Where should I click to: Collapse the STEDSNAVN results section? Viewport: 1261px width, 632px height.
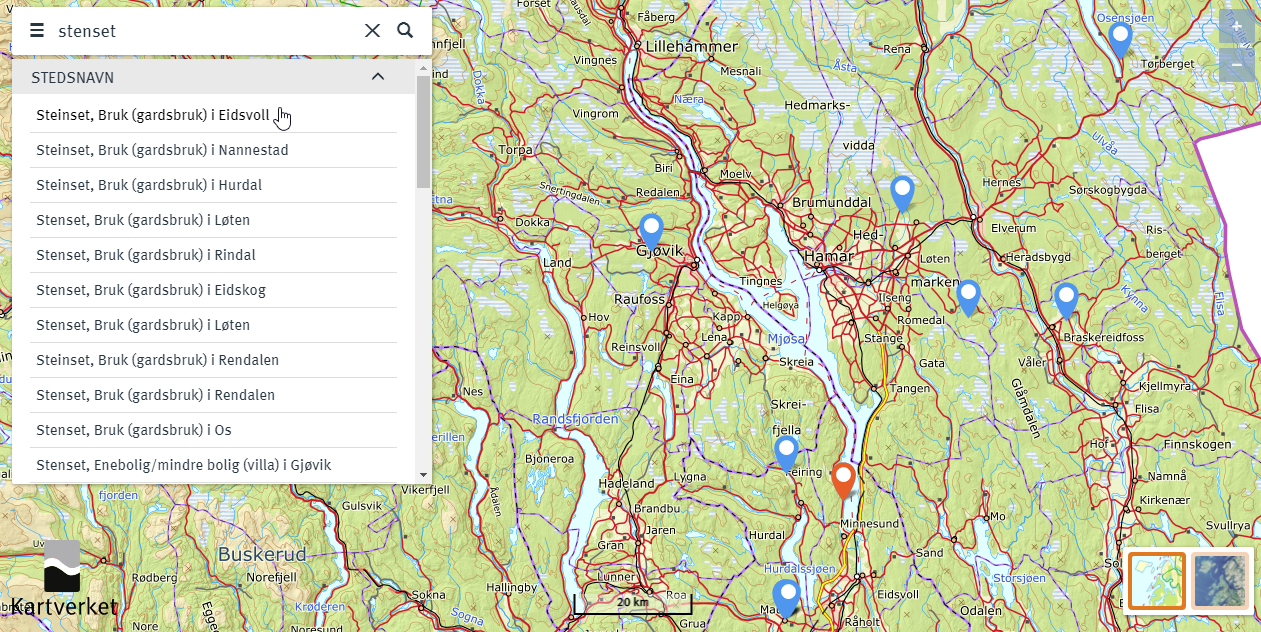[378, 77]
